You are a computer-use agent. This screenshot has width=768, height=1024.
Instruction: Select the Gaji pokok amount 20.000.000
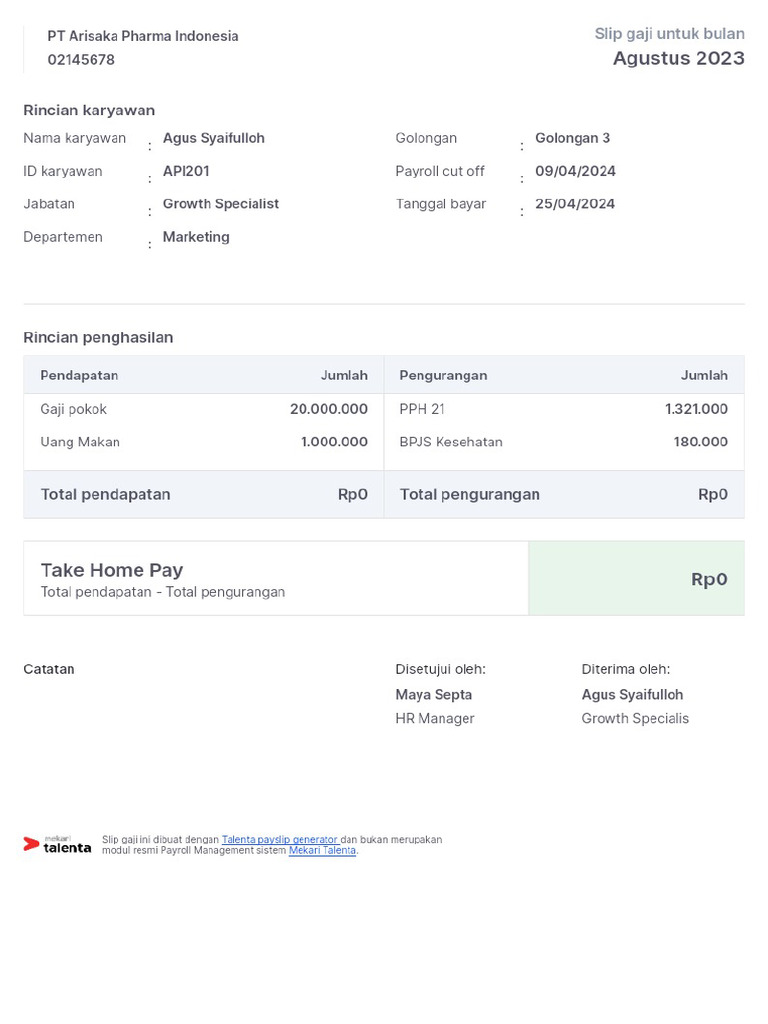click(328, 409)
